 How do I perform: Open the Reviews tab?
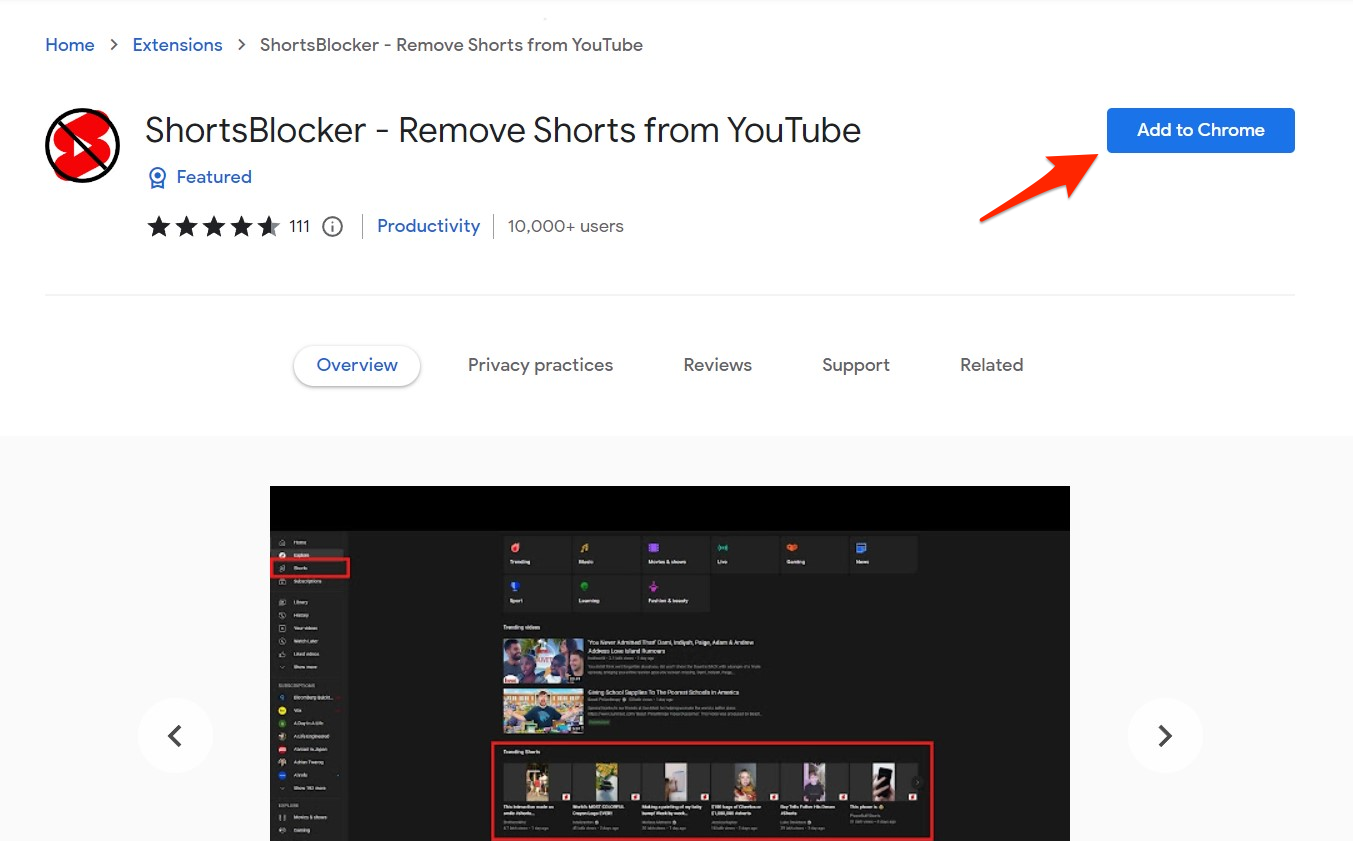point(716,365)
